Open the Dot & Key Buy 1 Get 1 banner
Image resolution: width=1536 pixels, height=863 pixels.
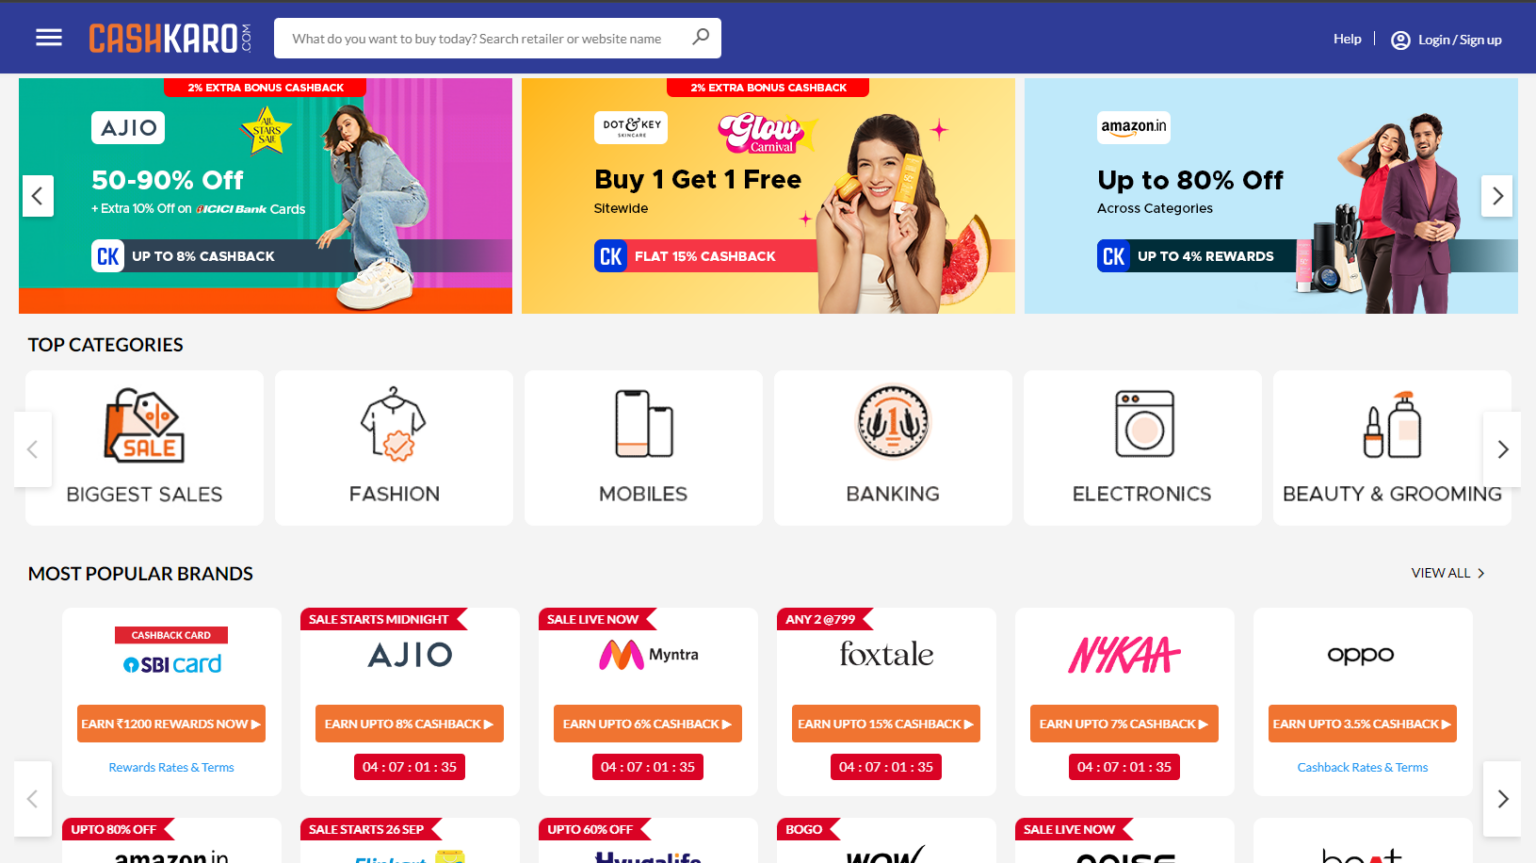click(x=768, y=196)
